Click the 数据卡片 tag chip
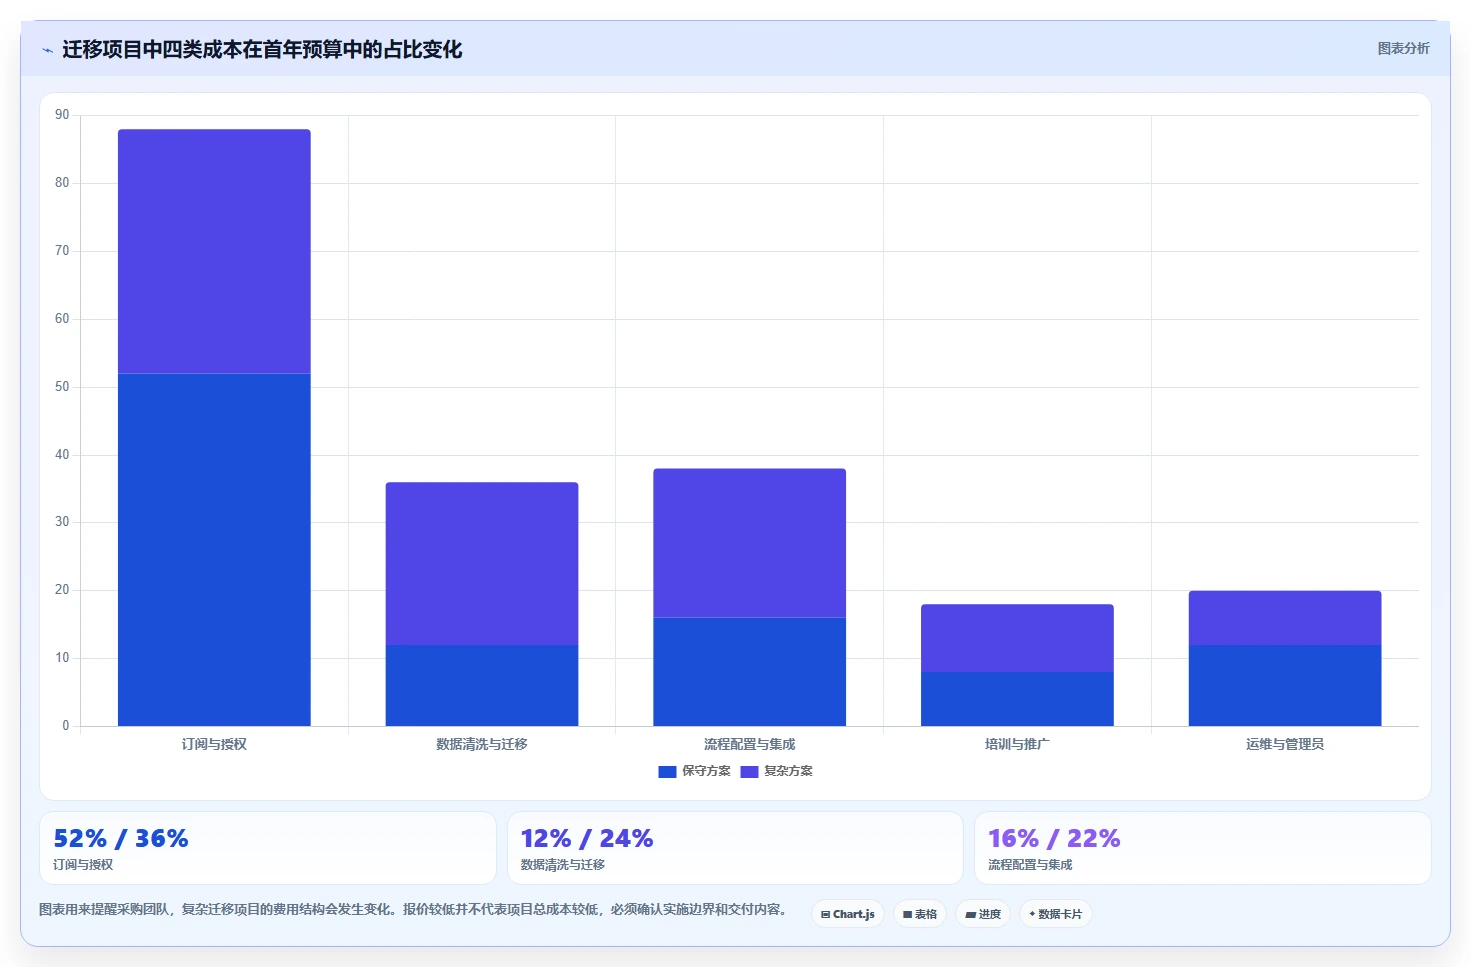 pyautogui.click(x=1056, y=914)
